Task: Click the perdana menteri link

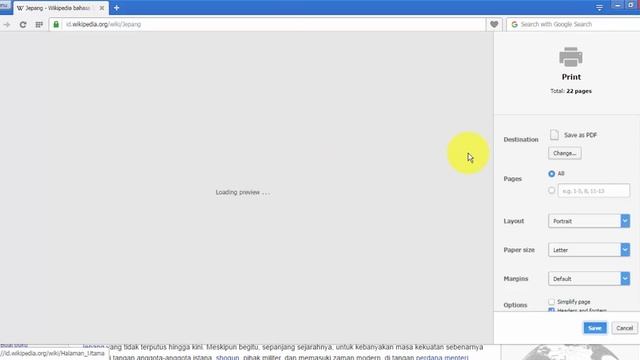Action: click(442, 357)
